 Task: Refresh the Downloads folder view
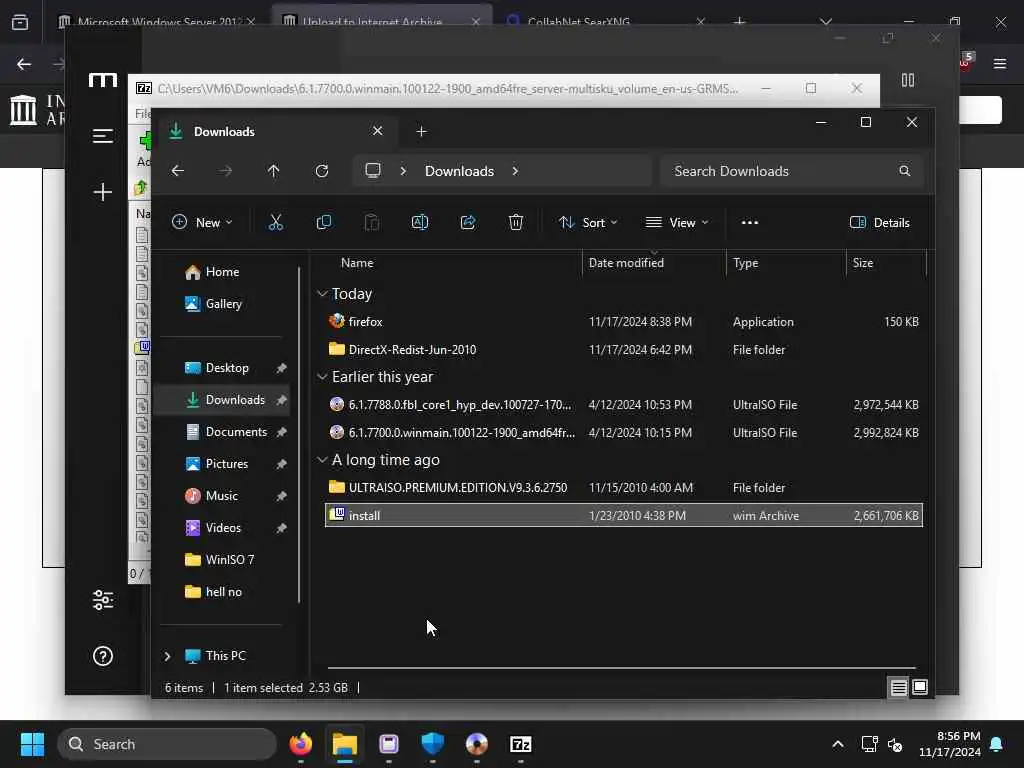(x=322, y=171)
